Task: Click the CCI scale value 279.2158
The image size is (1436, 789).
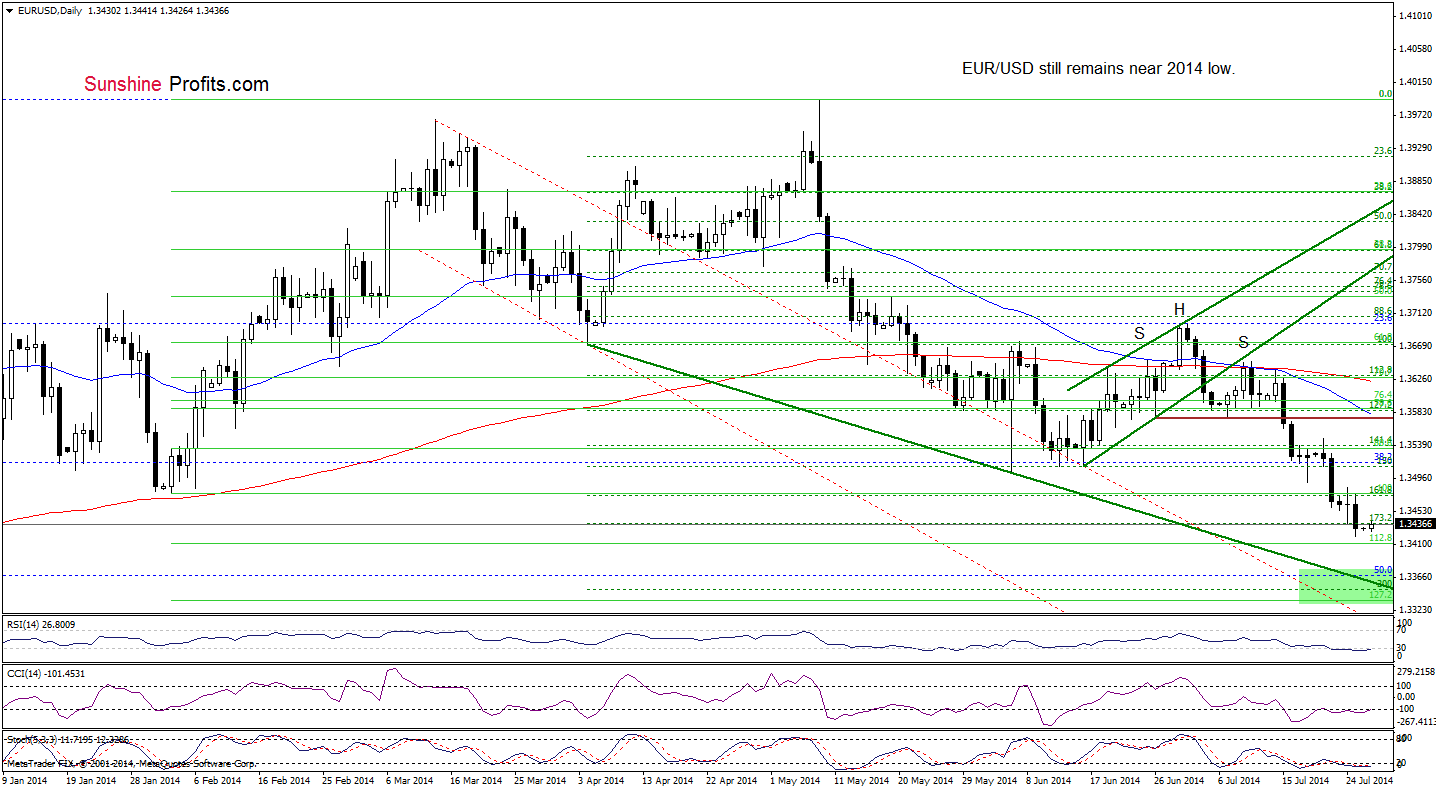Action: point(1416,671)
